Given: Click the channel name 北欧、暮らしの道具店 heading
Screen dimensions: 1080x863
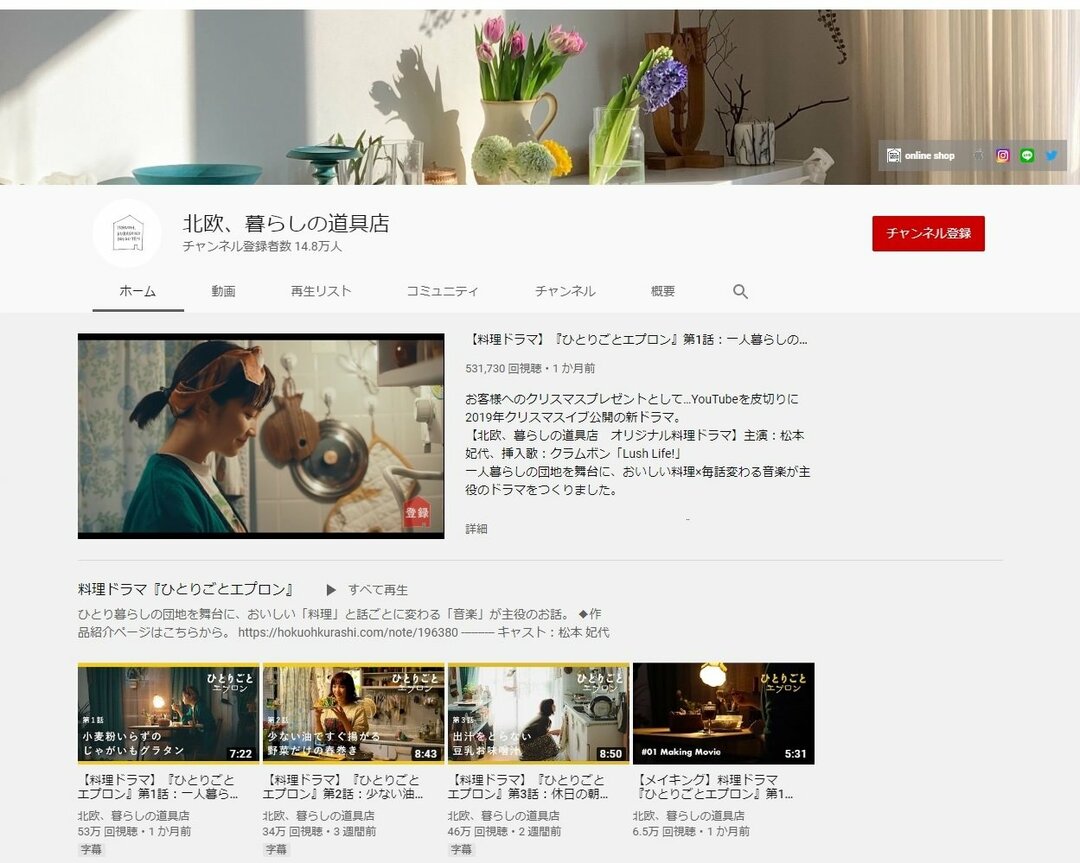Looking at the screenshot, I should 286,224.
